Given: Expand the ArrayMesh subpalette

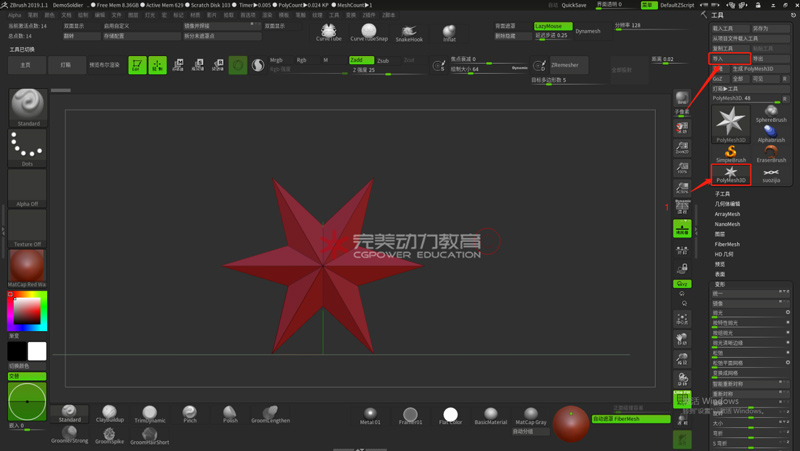Looking at the screenshot, I should [x=727, y=213].
